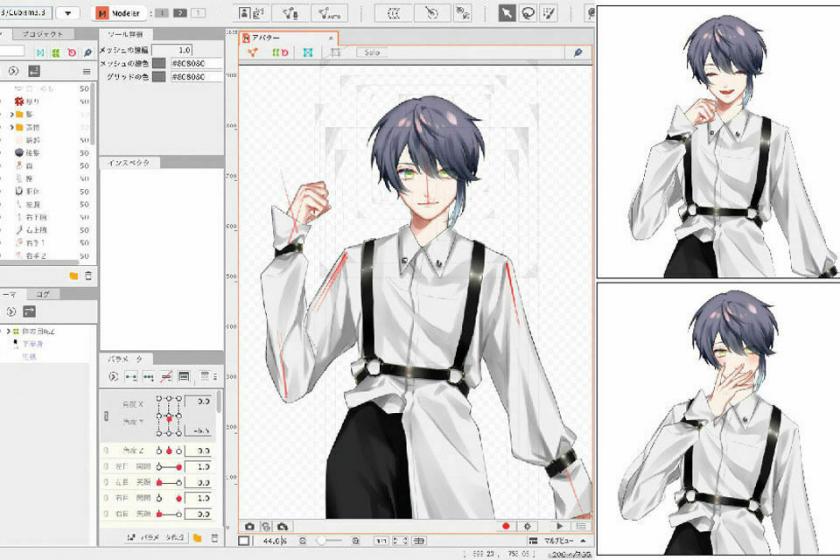840x560 pixels.
Task: Click the dark view-mode icon in deformer panel
Action: (29, 311)
